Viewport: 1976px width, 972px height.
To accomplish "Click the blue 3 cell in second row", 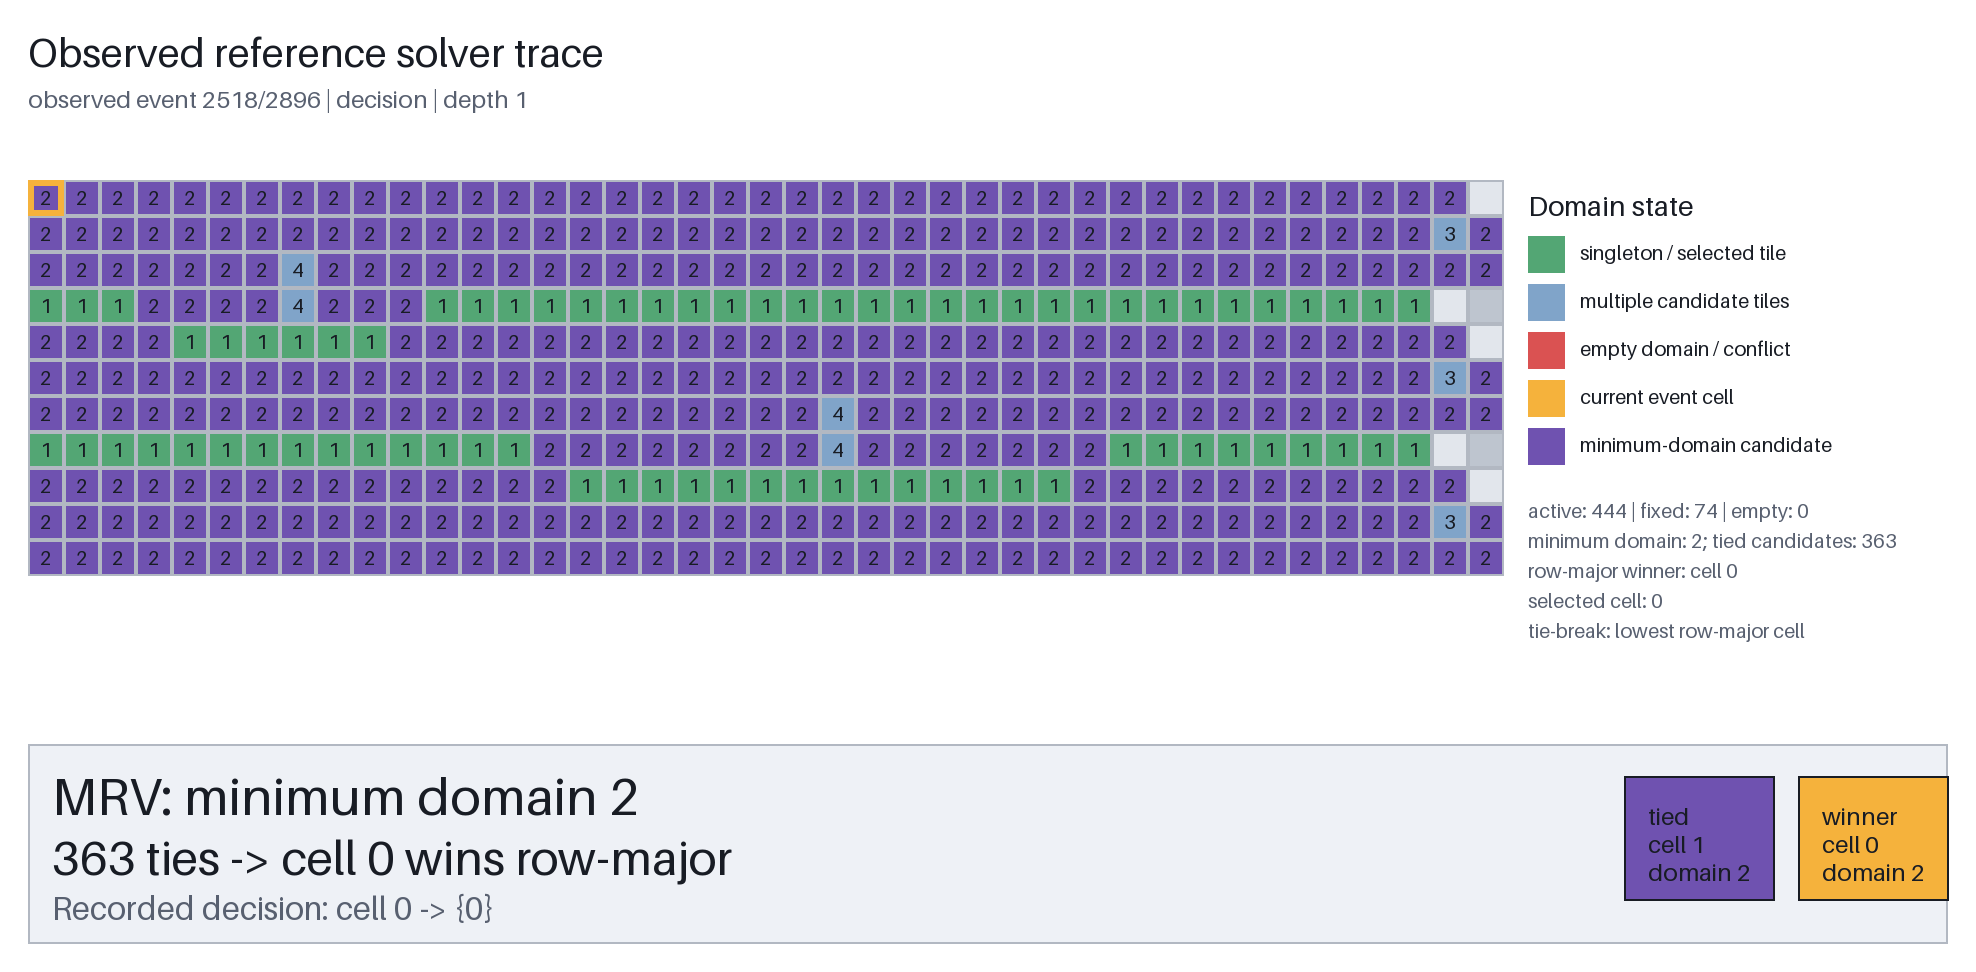I will [1450, 234].
